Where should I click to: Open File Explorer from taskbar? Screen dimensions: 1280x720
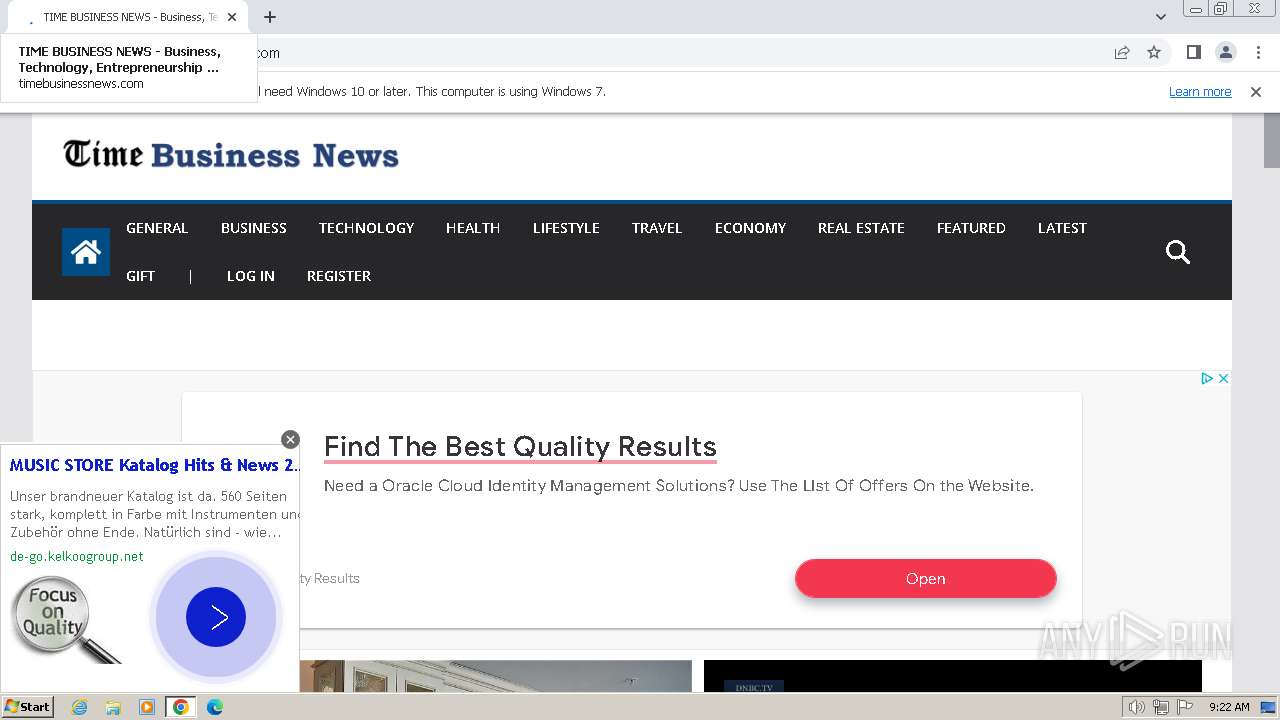[113, 707]
